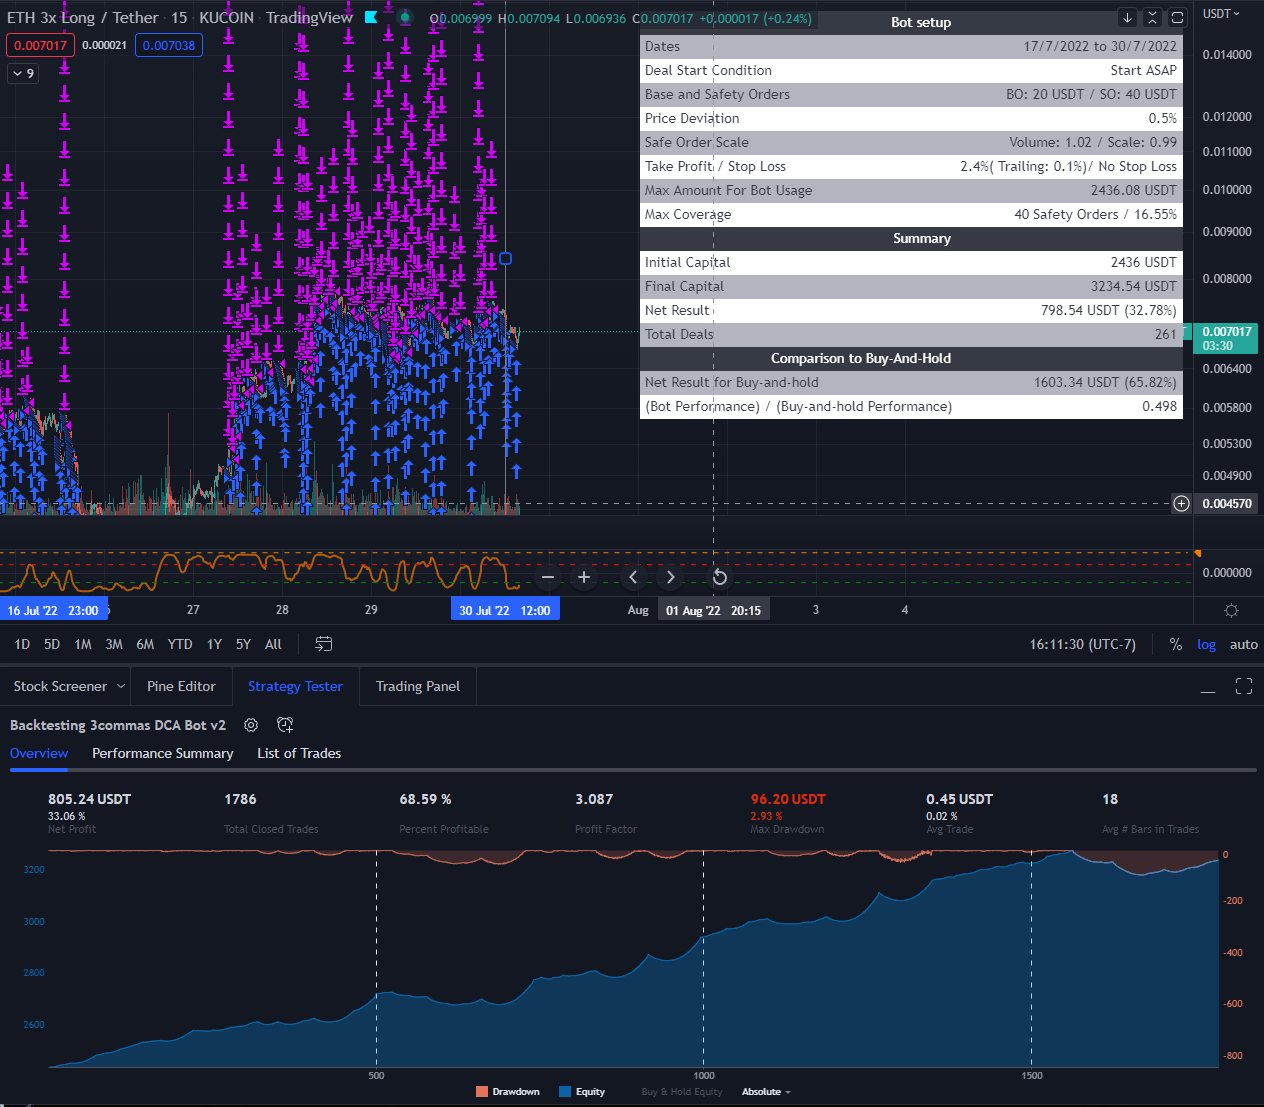1264x1107 pixels.
Task: Move chart right with right chevron button
Action: pyautogui.click(x=670, y=577)
